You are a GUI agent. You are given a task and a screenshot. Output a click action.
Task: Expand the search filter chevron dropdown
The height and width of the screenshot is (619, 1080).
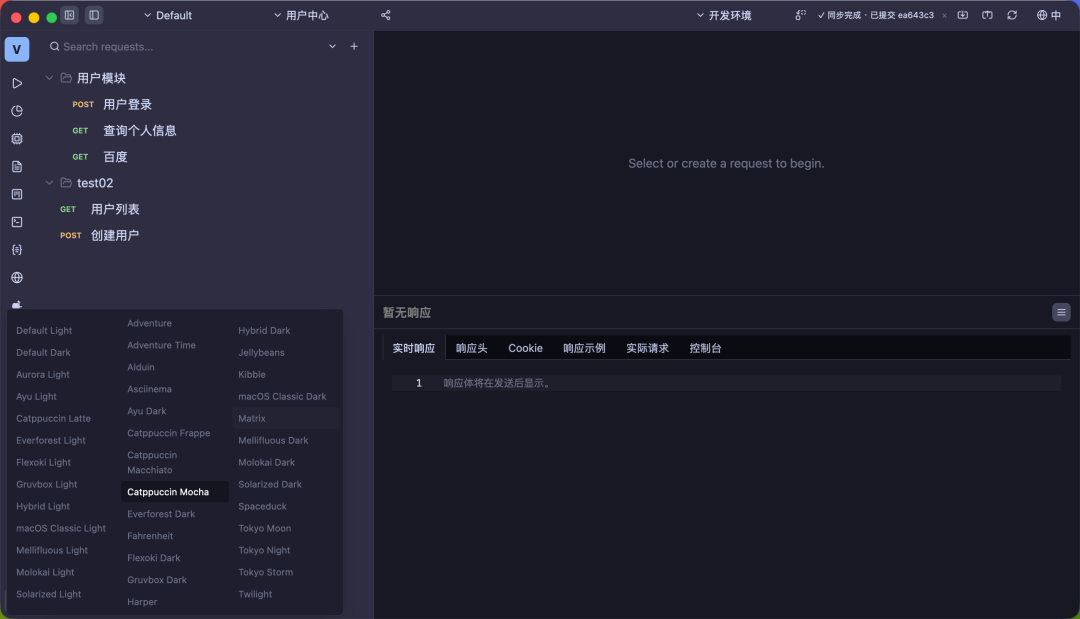click(x=332, y=46)
